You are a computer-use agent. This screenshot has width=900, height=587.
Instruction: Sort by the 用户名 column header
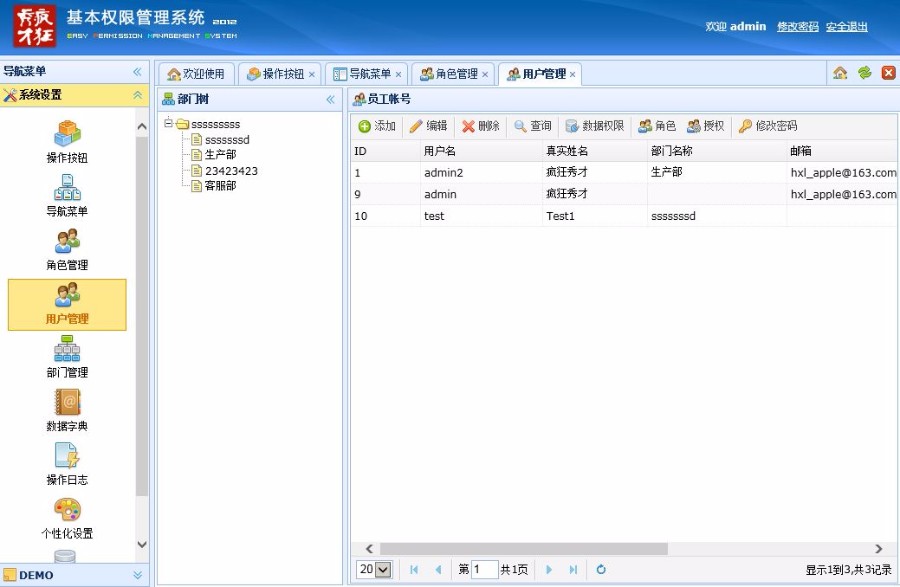pyautogui.click(x=481, y=151)
